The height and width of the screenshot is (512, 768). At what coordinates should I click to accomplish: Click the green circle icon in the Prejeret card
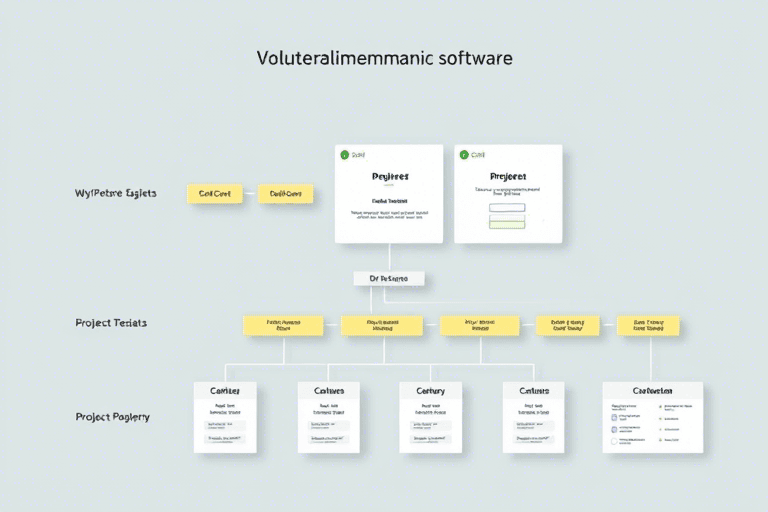462,155
